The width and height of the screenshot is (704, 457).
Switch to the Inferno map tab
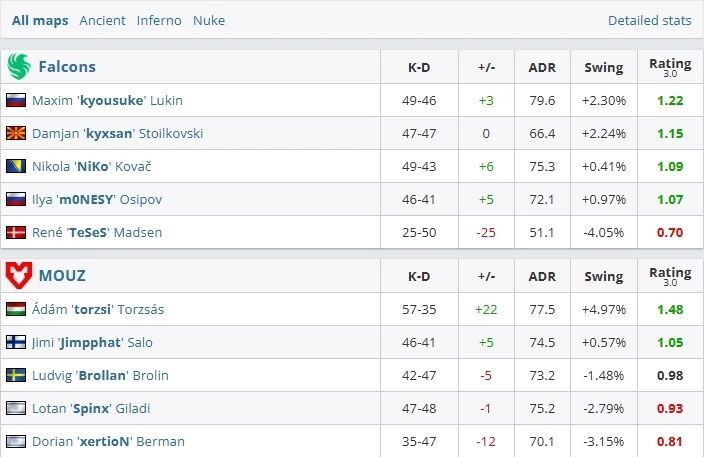[x=159, y=20]
